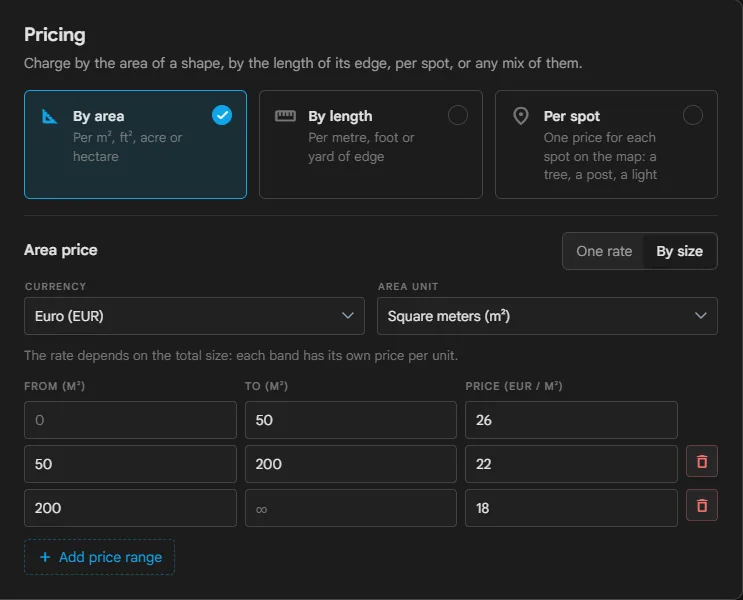
Task: Click the Per spot map pin icon
Action: [x=521, y=116]
